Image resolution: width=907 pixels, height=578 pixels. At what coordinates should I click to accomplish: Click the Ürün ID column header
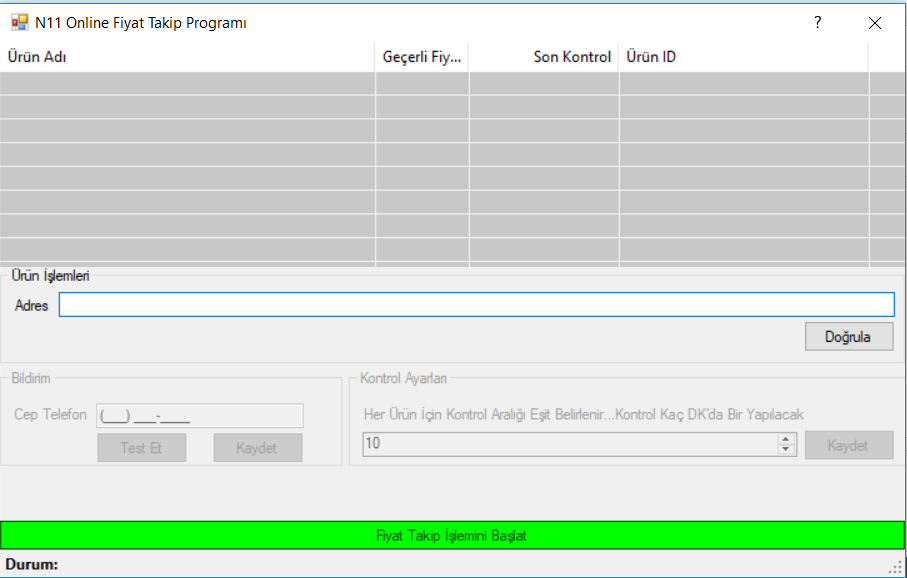click(744, 57)
